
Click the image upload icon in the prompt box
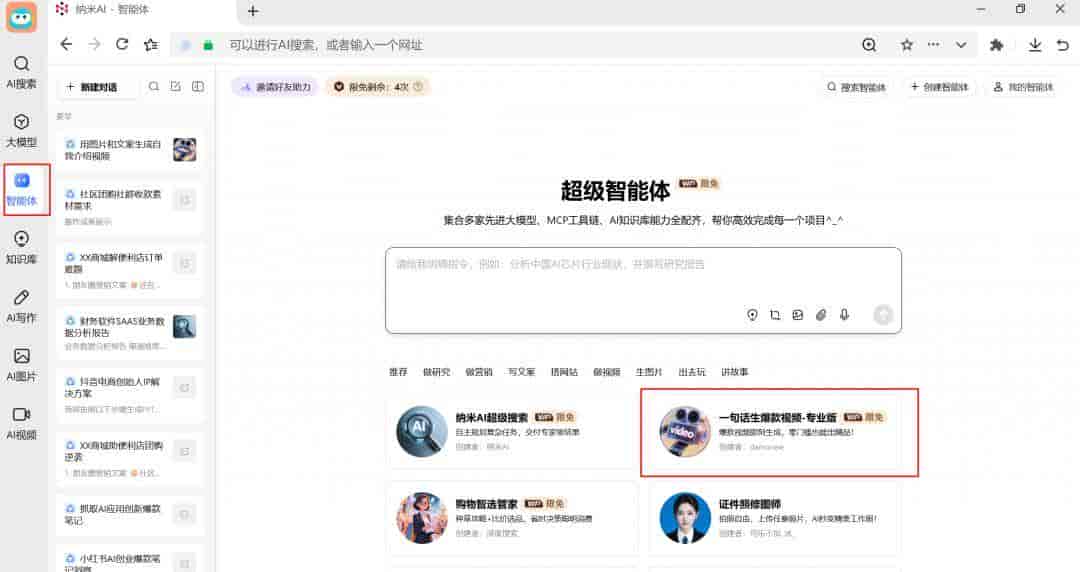tap(798, 315)
